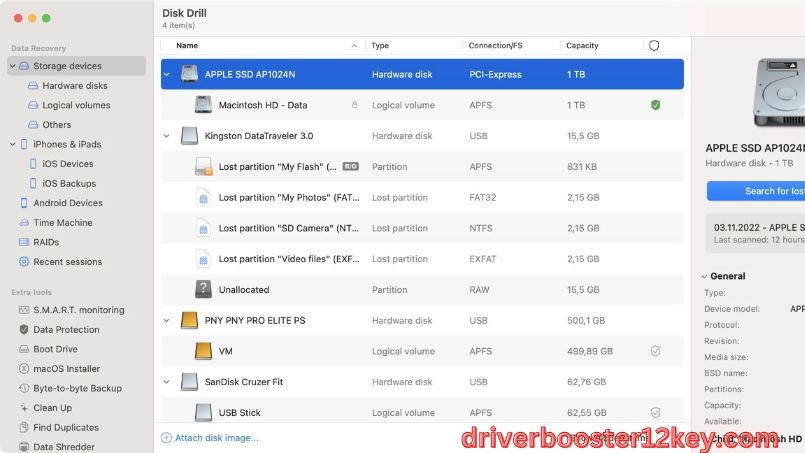Image resolution: width=805 pixels, height=453 pixels.
Task: Open Hardware disks in sidebar
Action: pyautogui.click(x=74, y=86)
